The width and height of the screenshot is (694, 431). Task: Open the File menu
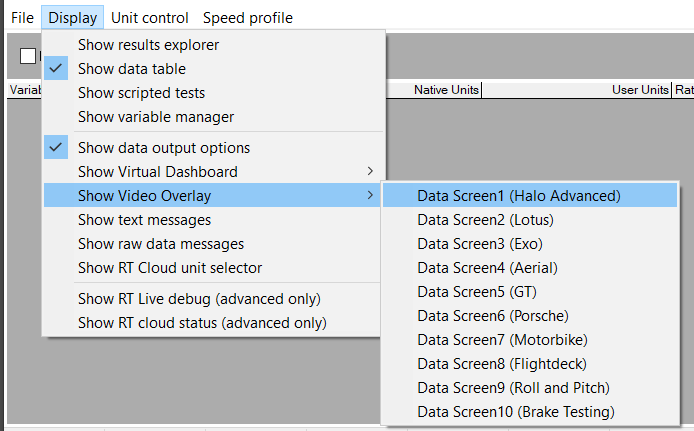[x=22, y=17]
